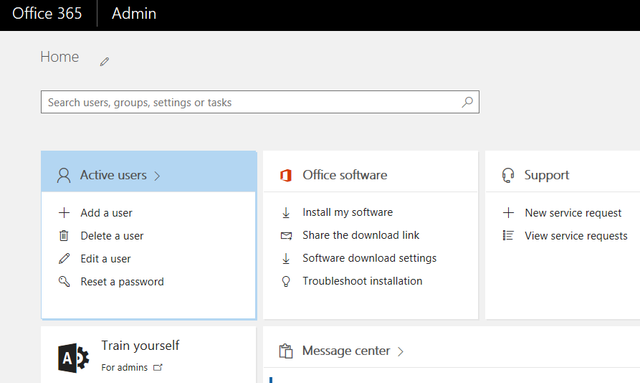
Task: Click the orange Office software logo
Action: pyautogui.click(x=286, y=176)
